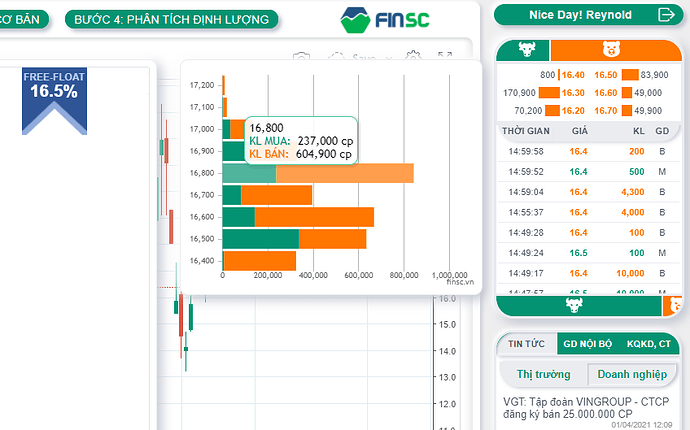Click the finsc.vn credit on the volume chart
690x430 pixels.
[460, 282]
